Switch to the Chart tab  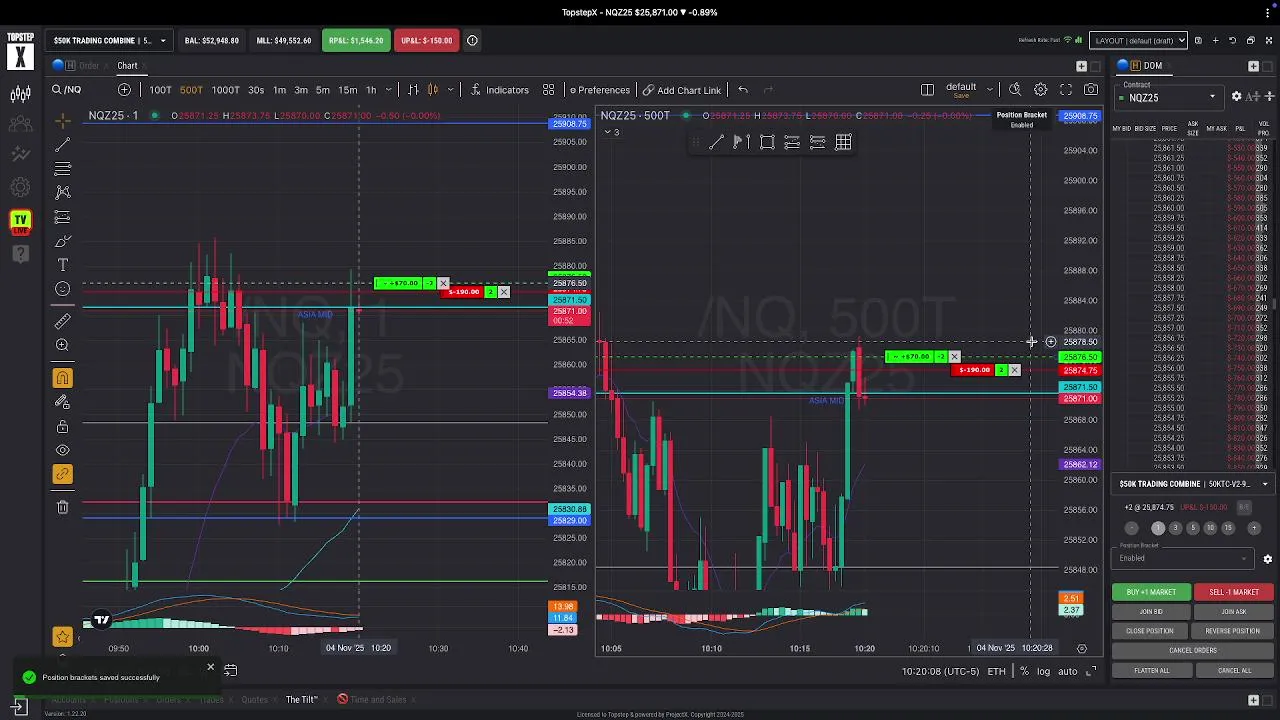(127, 66)
